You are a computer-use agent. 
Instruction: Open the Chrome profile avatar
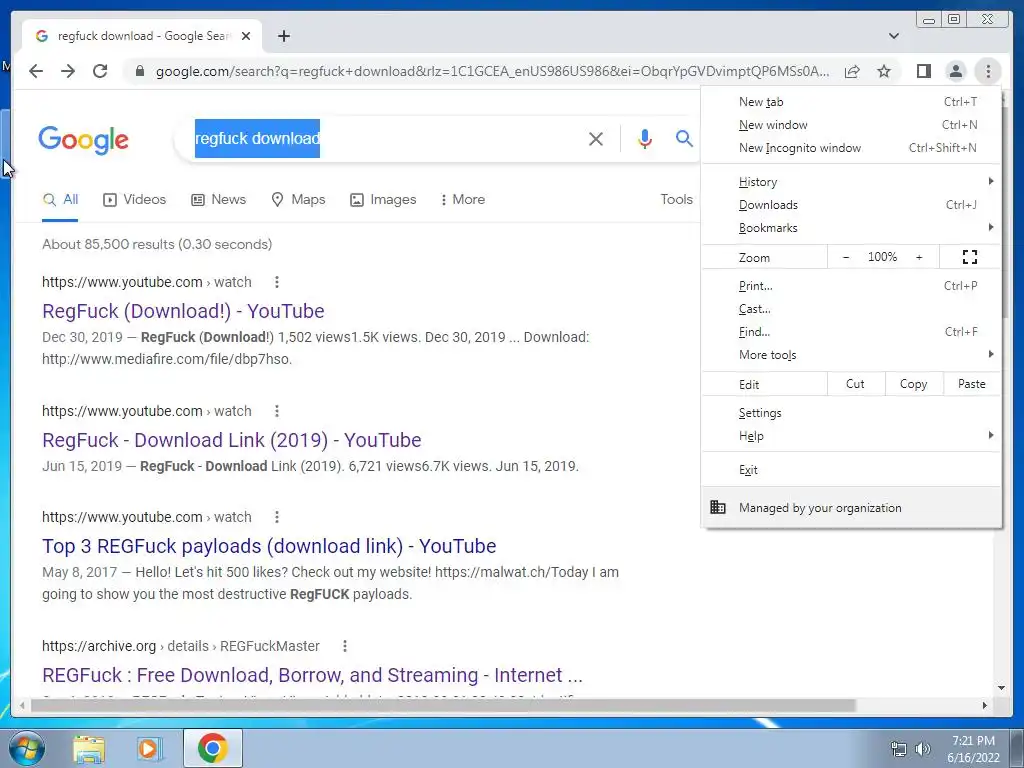click(955, 71)
